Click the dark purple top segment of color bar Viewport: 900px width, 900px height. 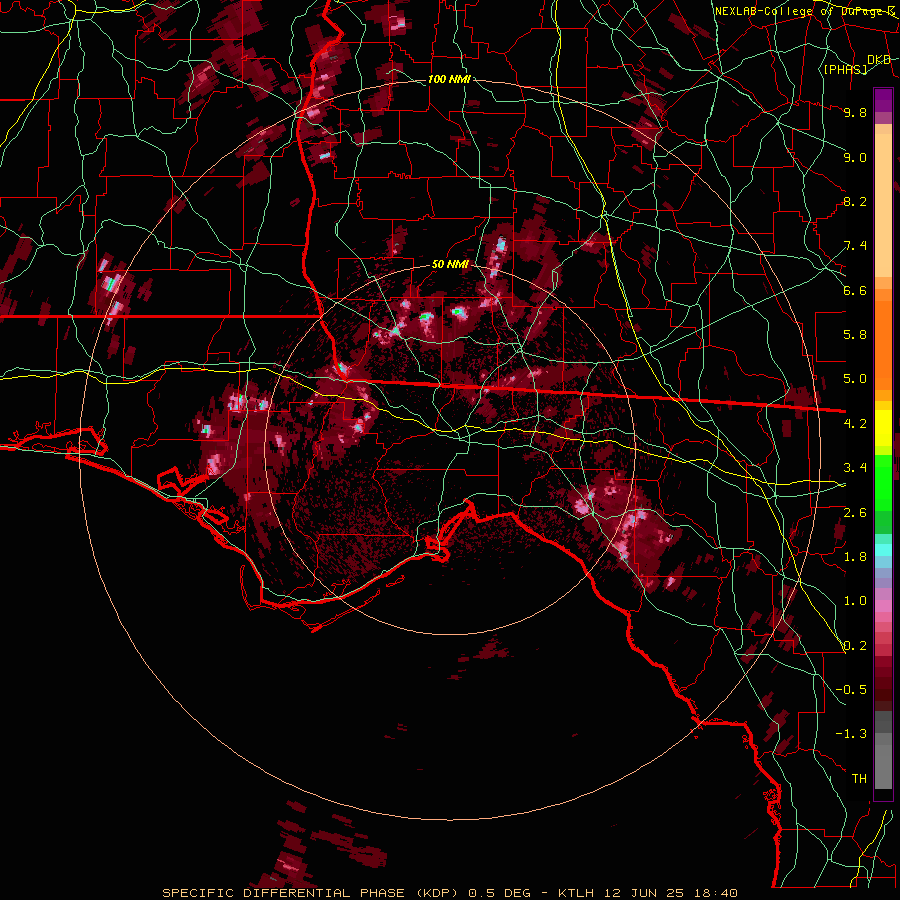(x=883, y=100)
